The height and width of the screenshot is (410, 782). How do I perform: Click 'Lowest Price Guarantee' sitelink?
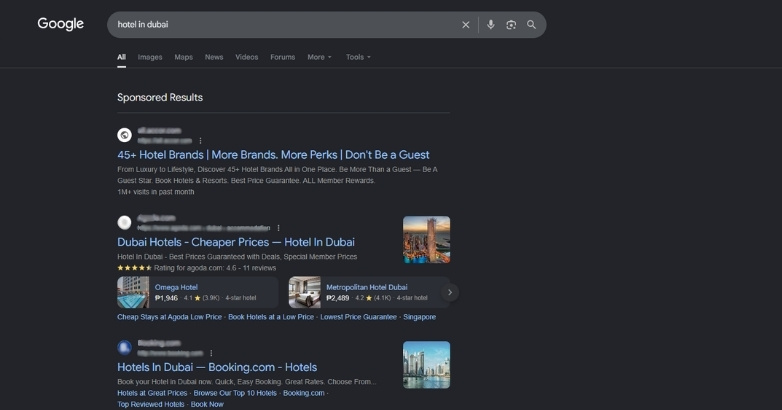click(x=359, y=317)
